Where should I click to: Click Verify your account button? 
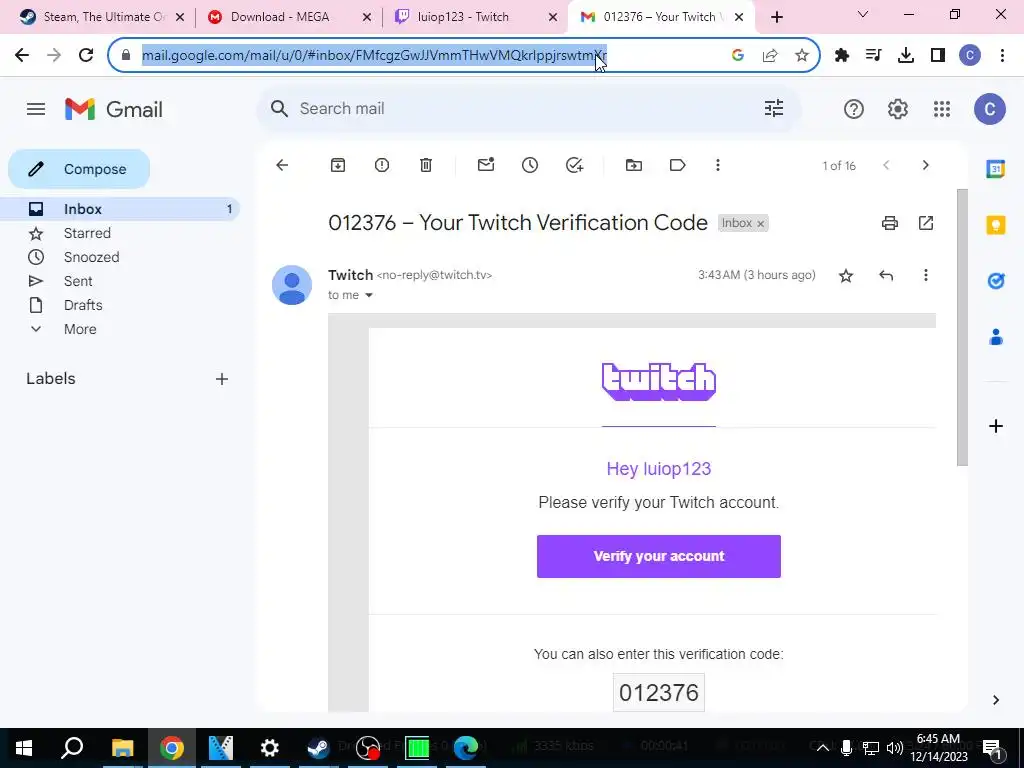(x=658, y=556)
